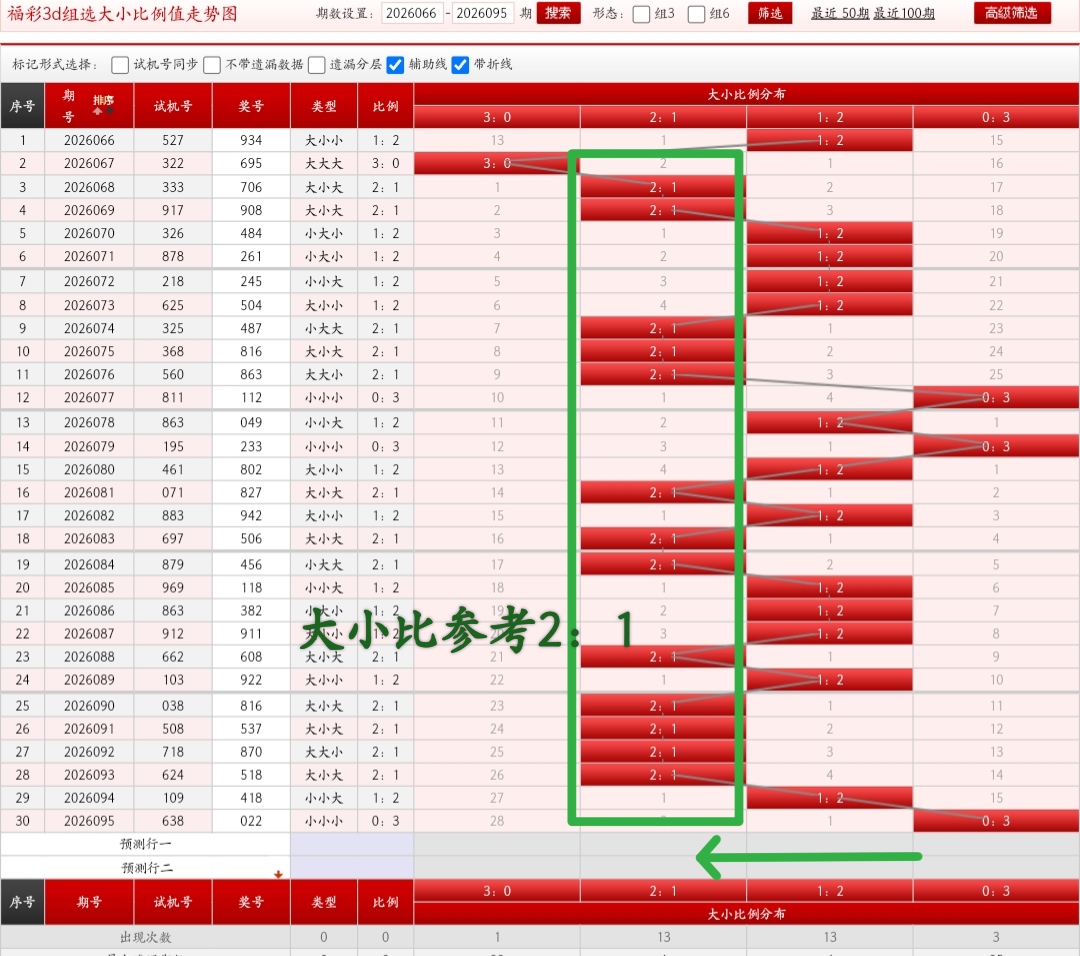Open 高级筛选 advanced filter
1080x956 pixels.
pyautogui.click(x=1011, y=13)
